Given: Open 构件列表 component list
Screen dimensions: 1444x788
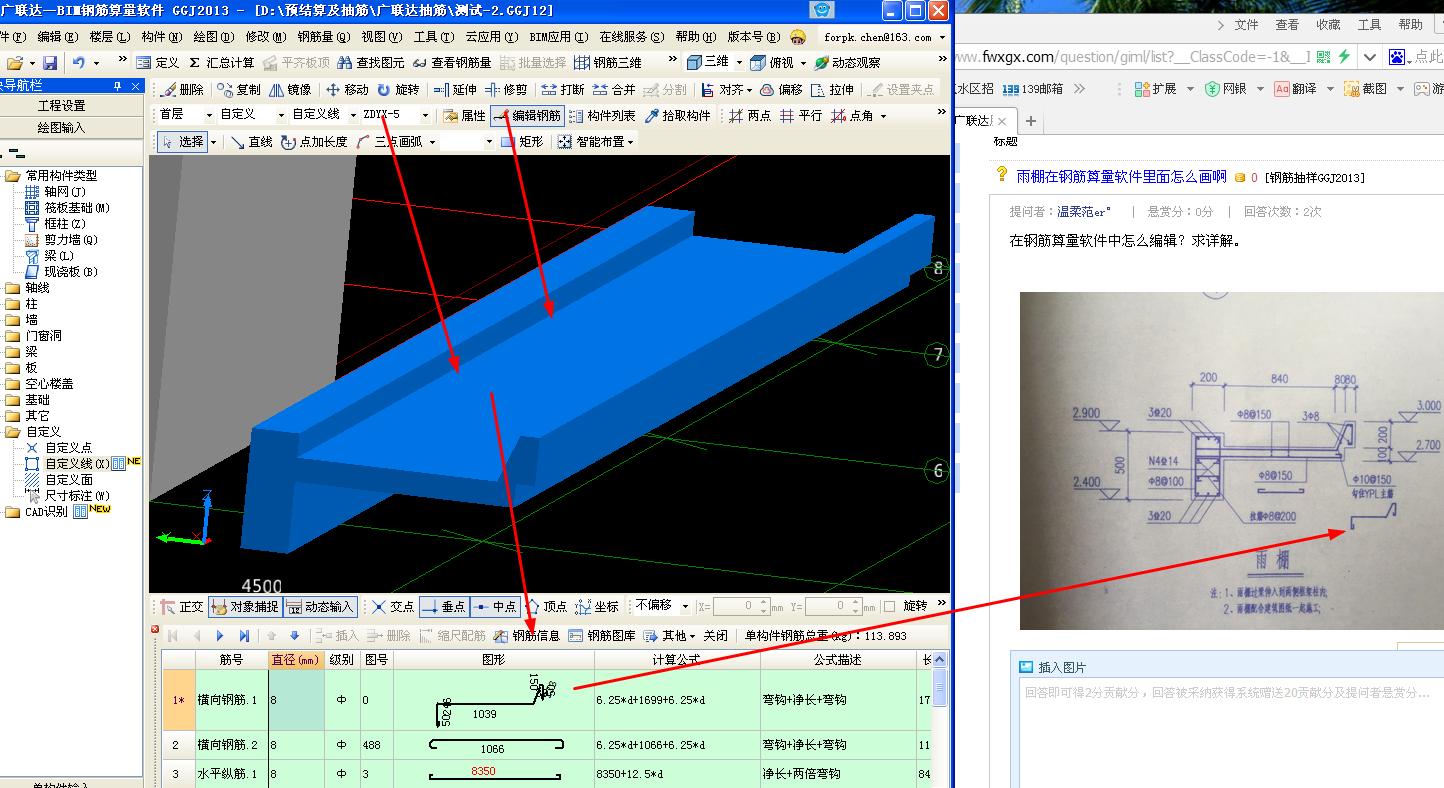Looking at the screenshot, I should tap(602, 115).
